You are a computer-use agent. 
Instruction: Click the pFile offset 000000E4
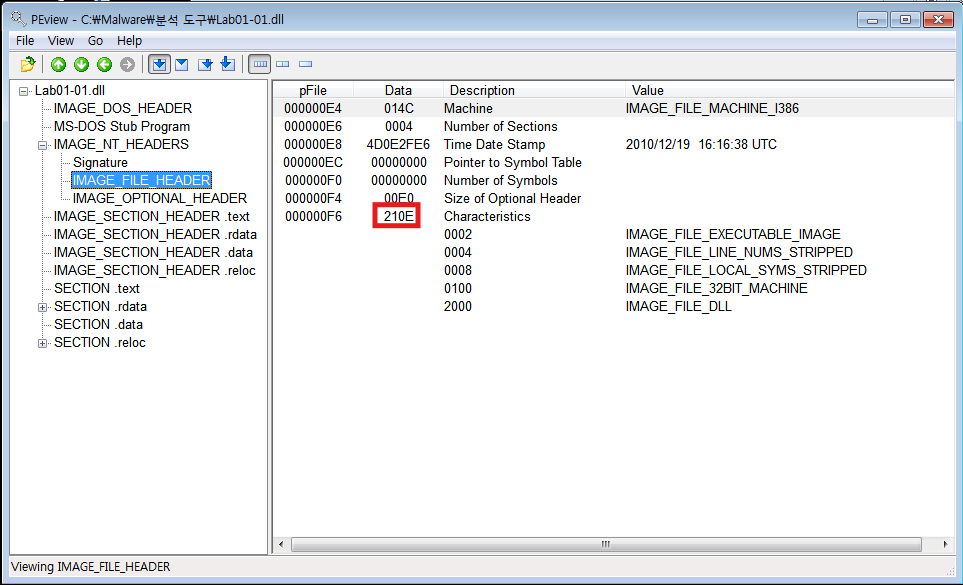[x=313, y=109]
